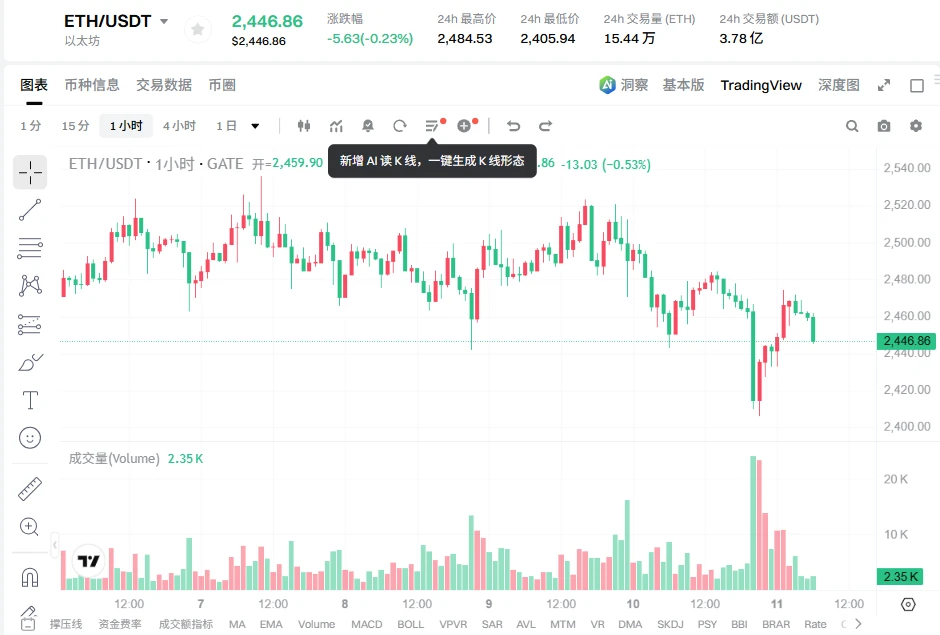Click the replay/refresh circular arrow icon
This screenshot has height=635, width=940.
(400, 126)
